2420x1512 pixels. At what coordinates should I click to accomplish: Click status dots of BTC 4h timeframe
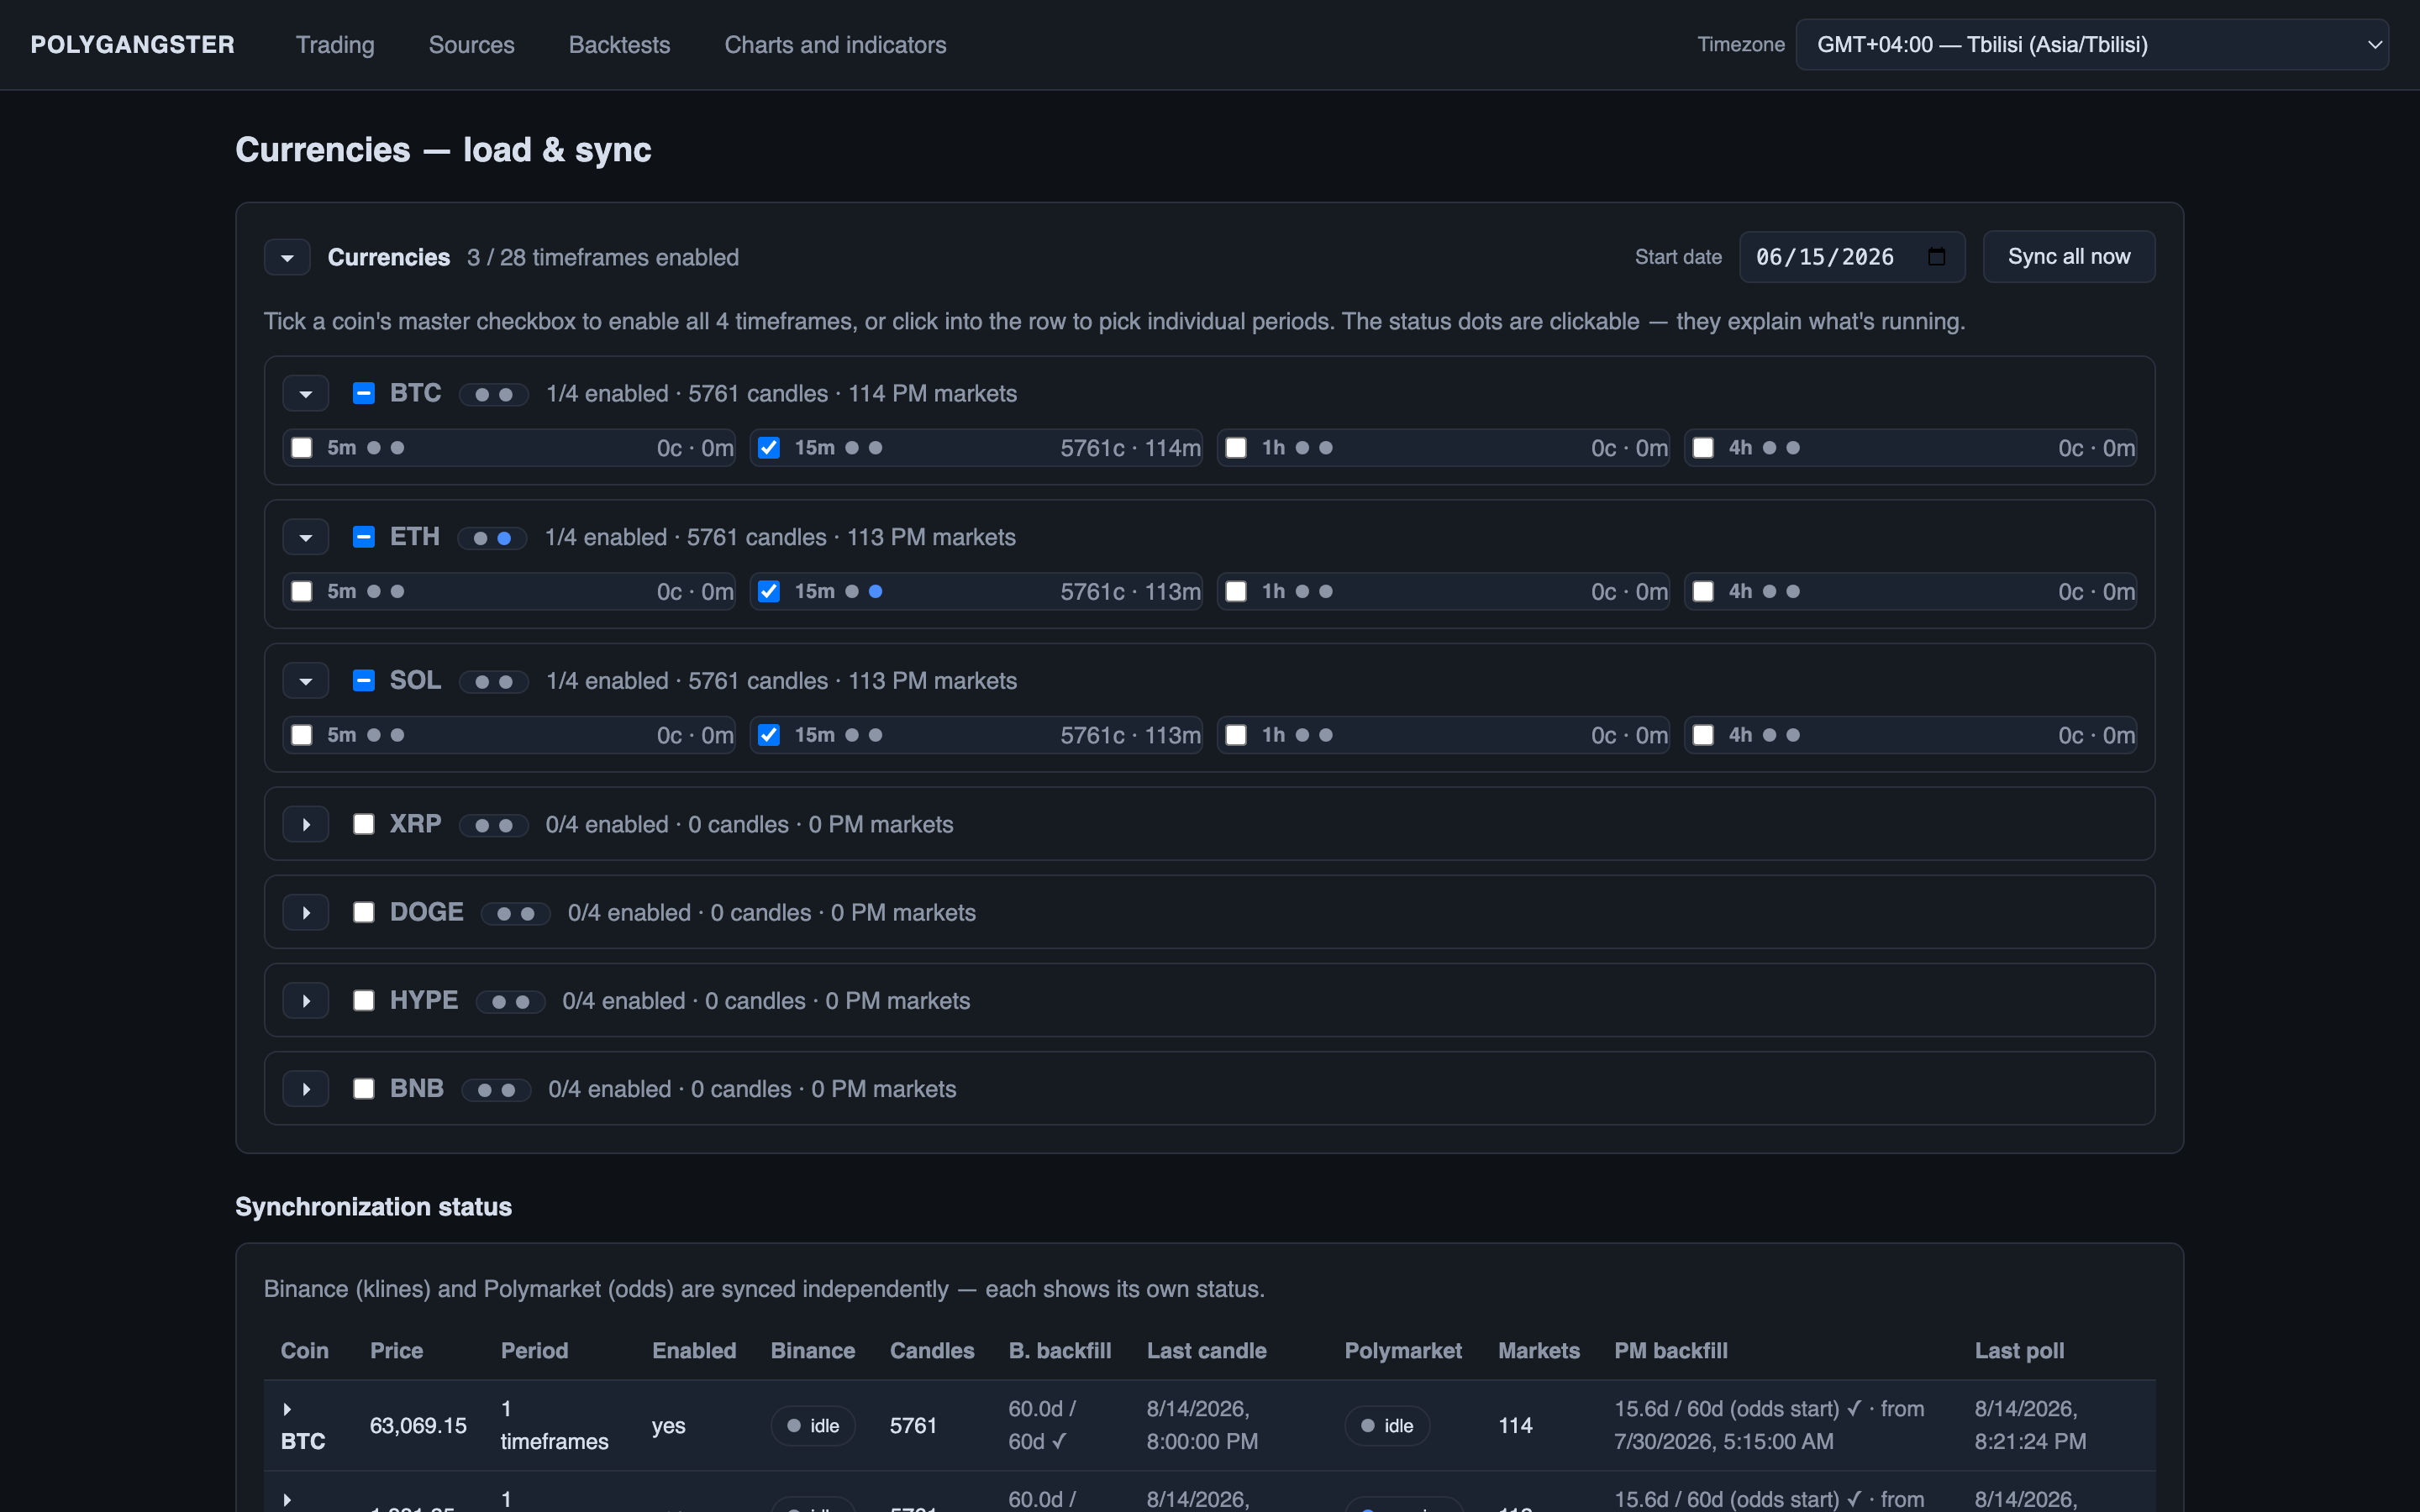[1781, 448]
